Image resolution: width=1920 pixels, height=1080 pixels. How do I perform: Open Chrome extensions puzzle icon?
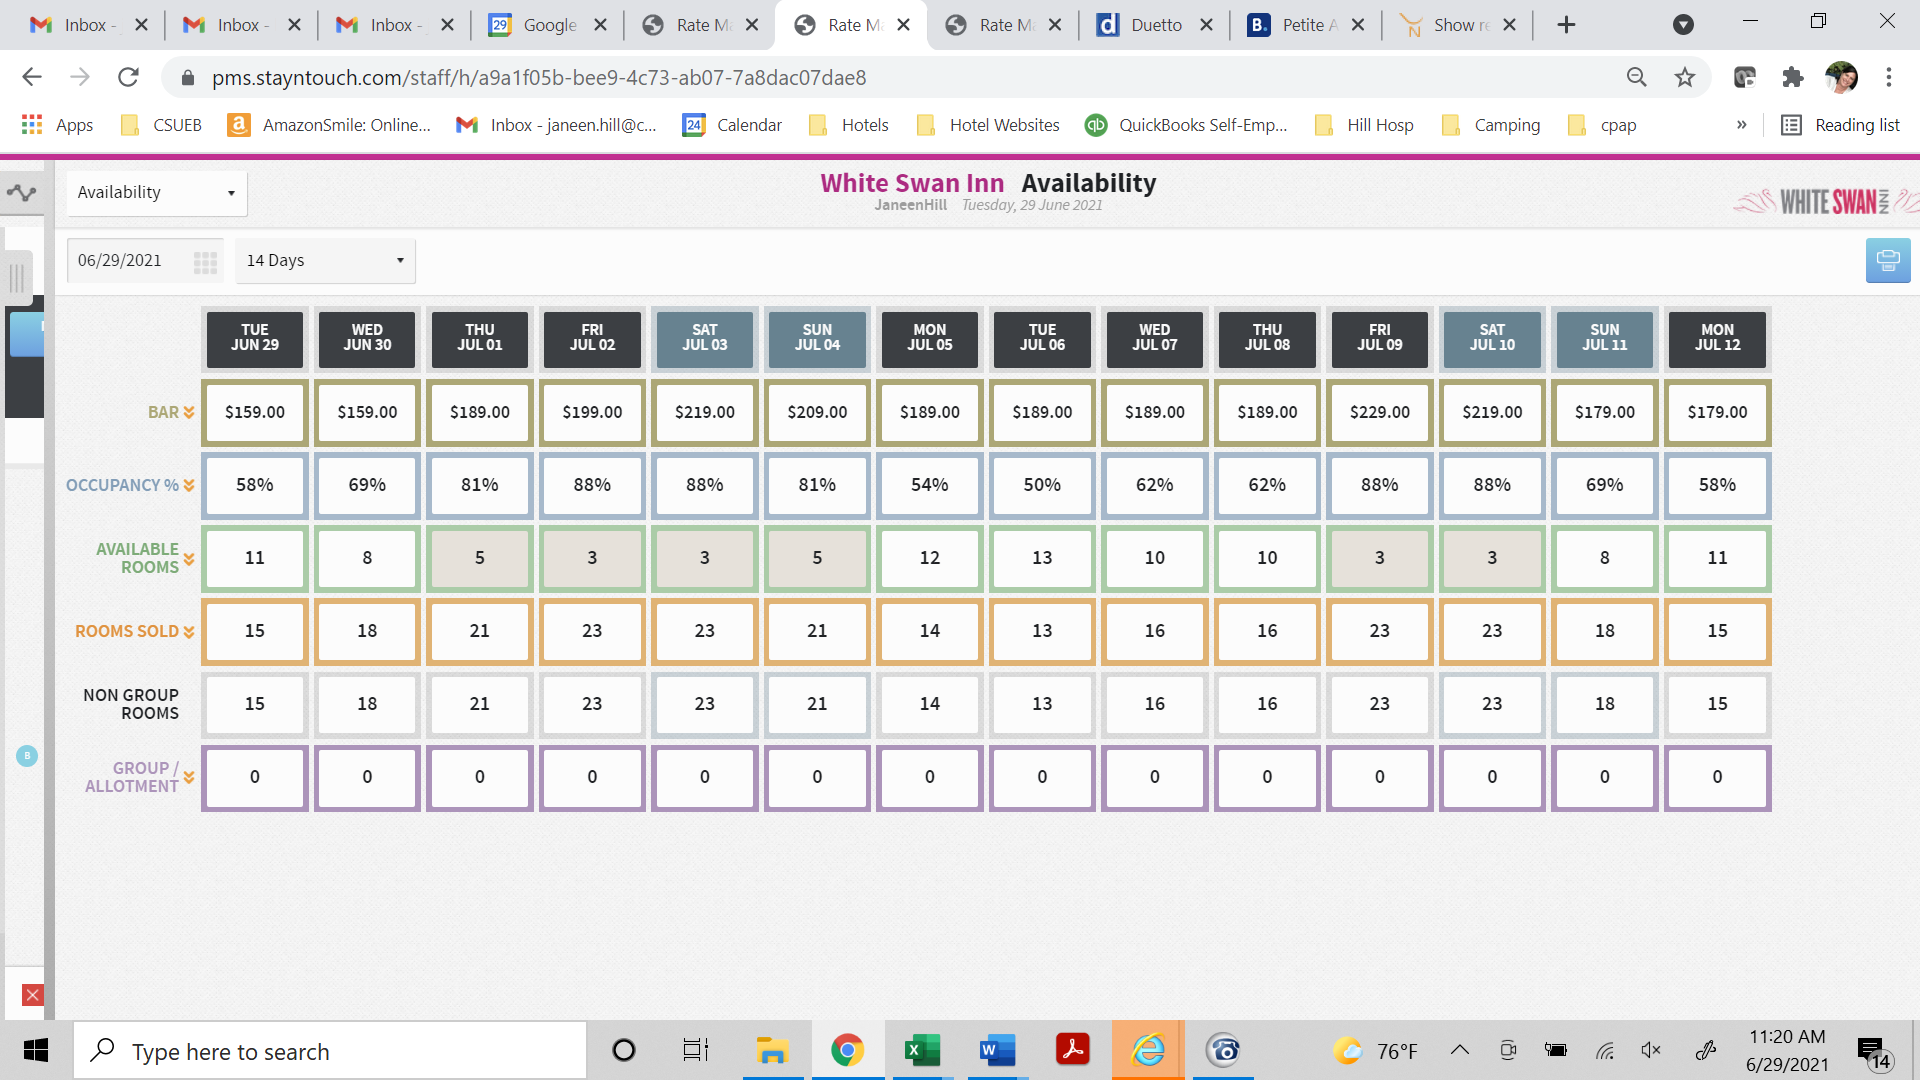1793,77
